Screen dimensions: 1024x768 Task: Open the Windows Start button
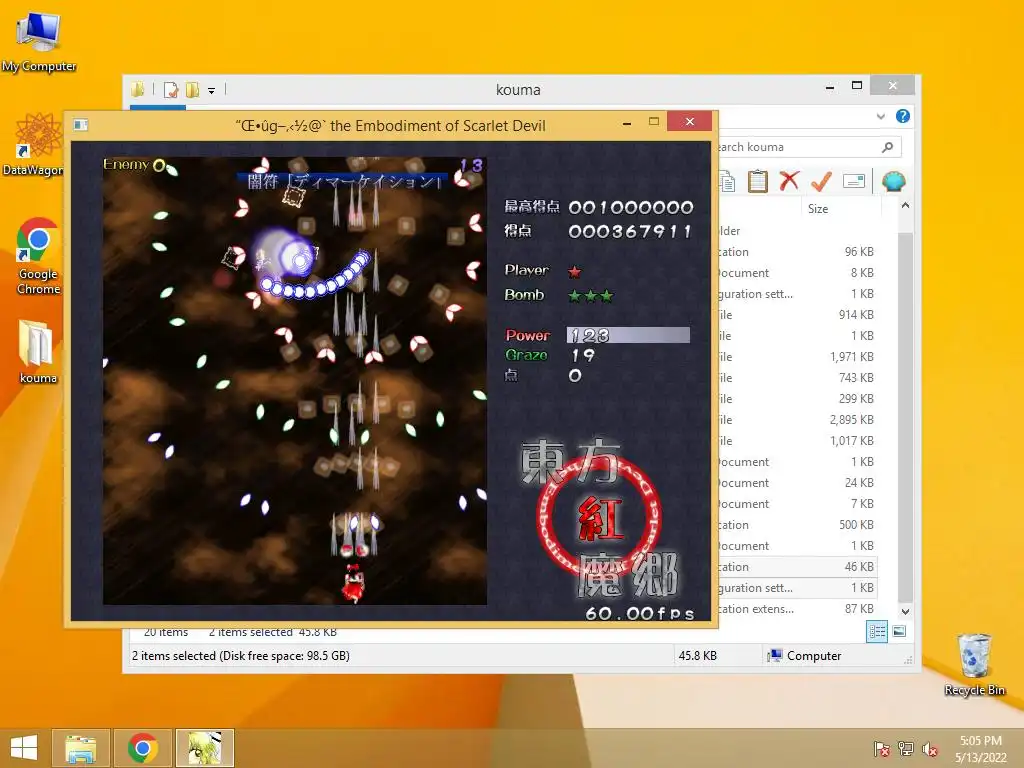pyautogui.click(x=24, y=748)
